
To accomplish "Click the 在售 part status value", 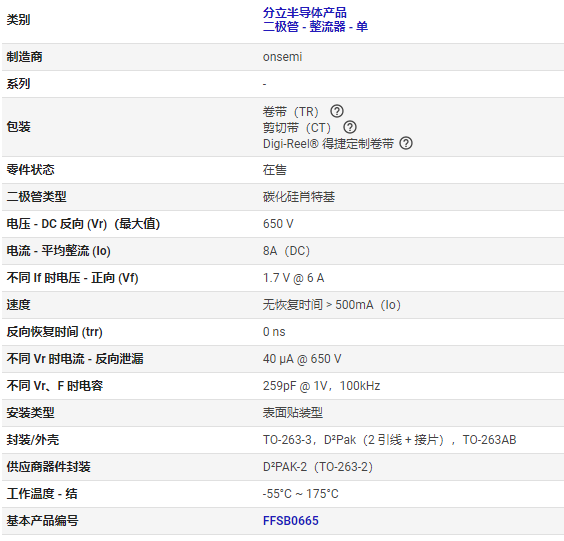I will click(275, 170).
